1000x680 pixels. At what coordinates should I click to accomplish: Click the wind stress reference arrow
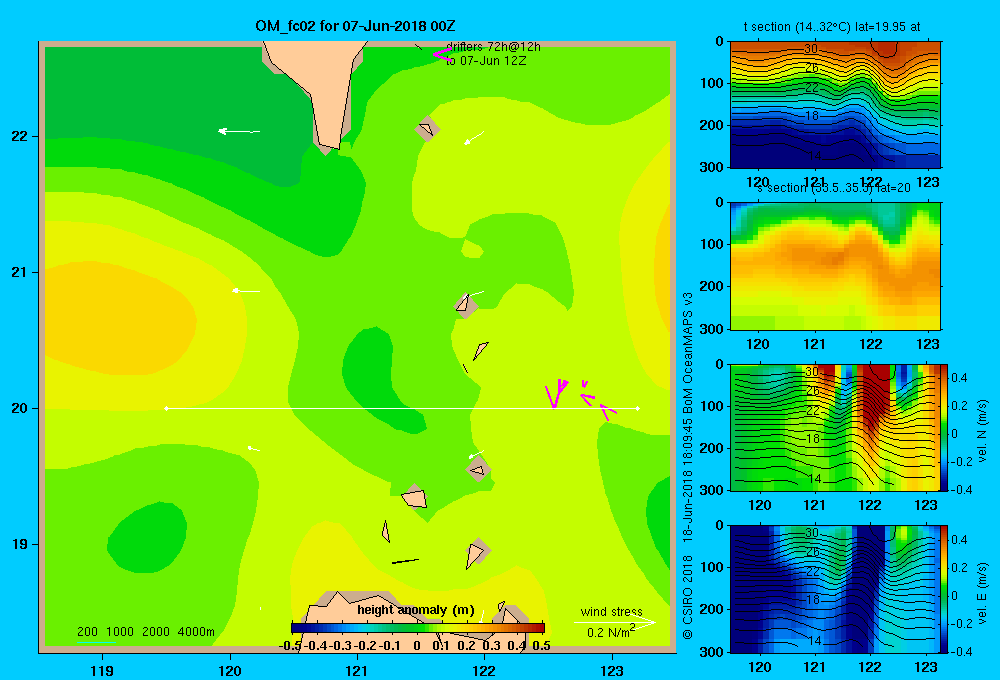point(615,622)
